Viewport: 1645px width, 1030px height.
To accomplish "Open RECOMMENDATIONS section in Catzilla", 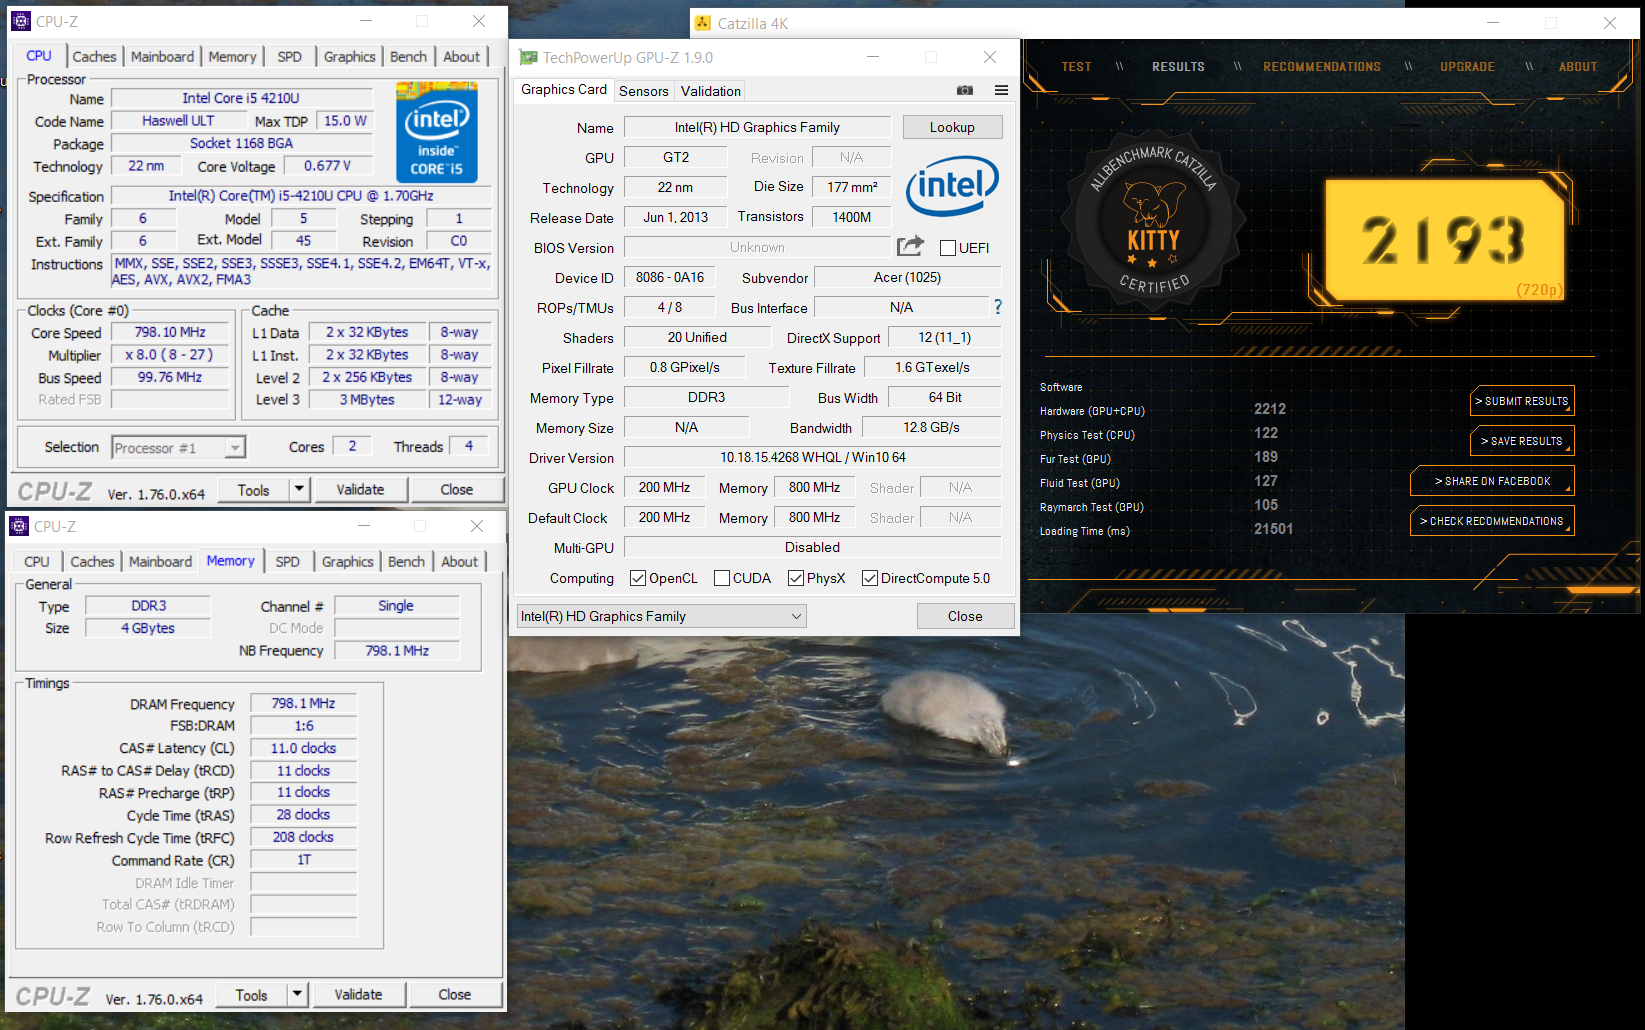I will coord(1321,67).
